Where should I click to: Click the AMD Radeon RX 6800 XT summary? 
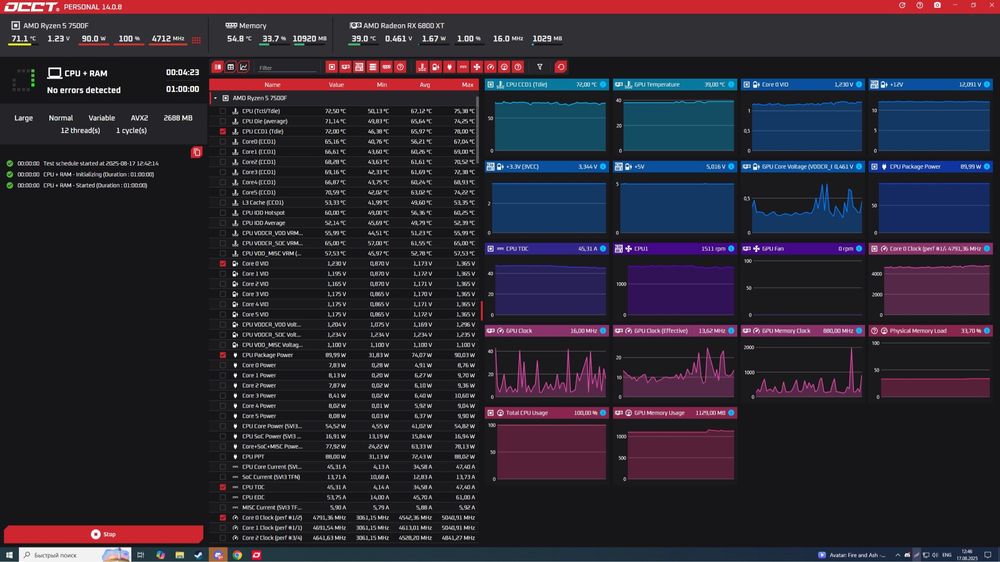coord(456,33)
